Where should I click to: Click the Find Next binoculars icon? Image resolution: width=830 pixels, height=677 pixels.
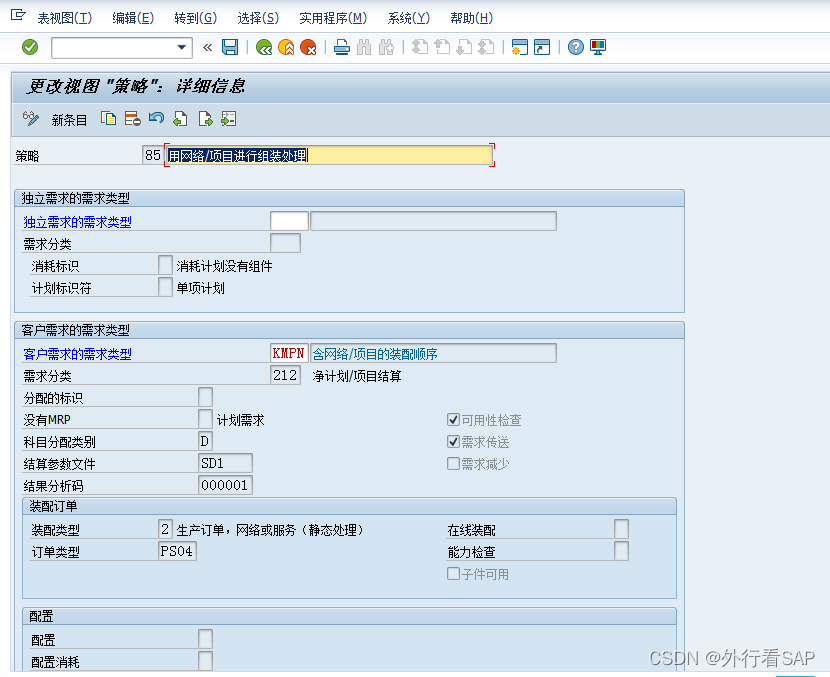(x=386, y=48)
